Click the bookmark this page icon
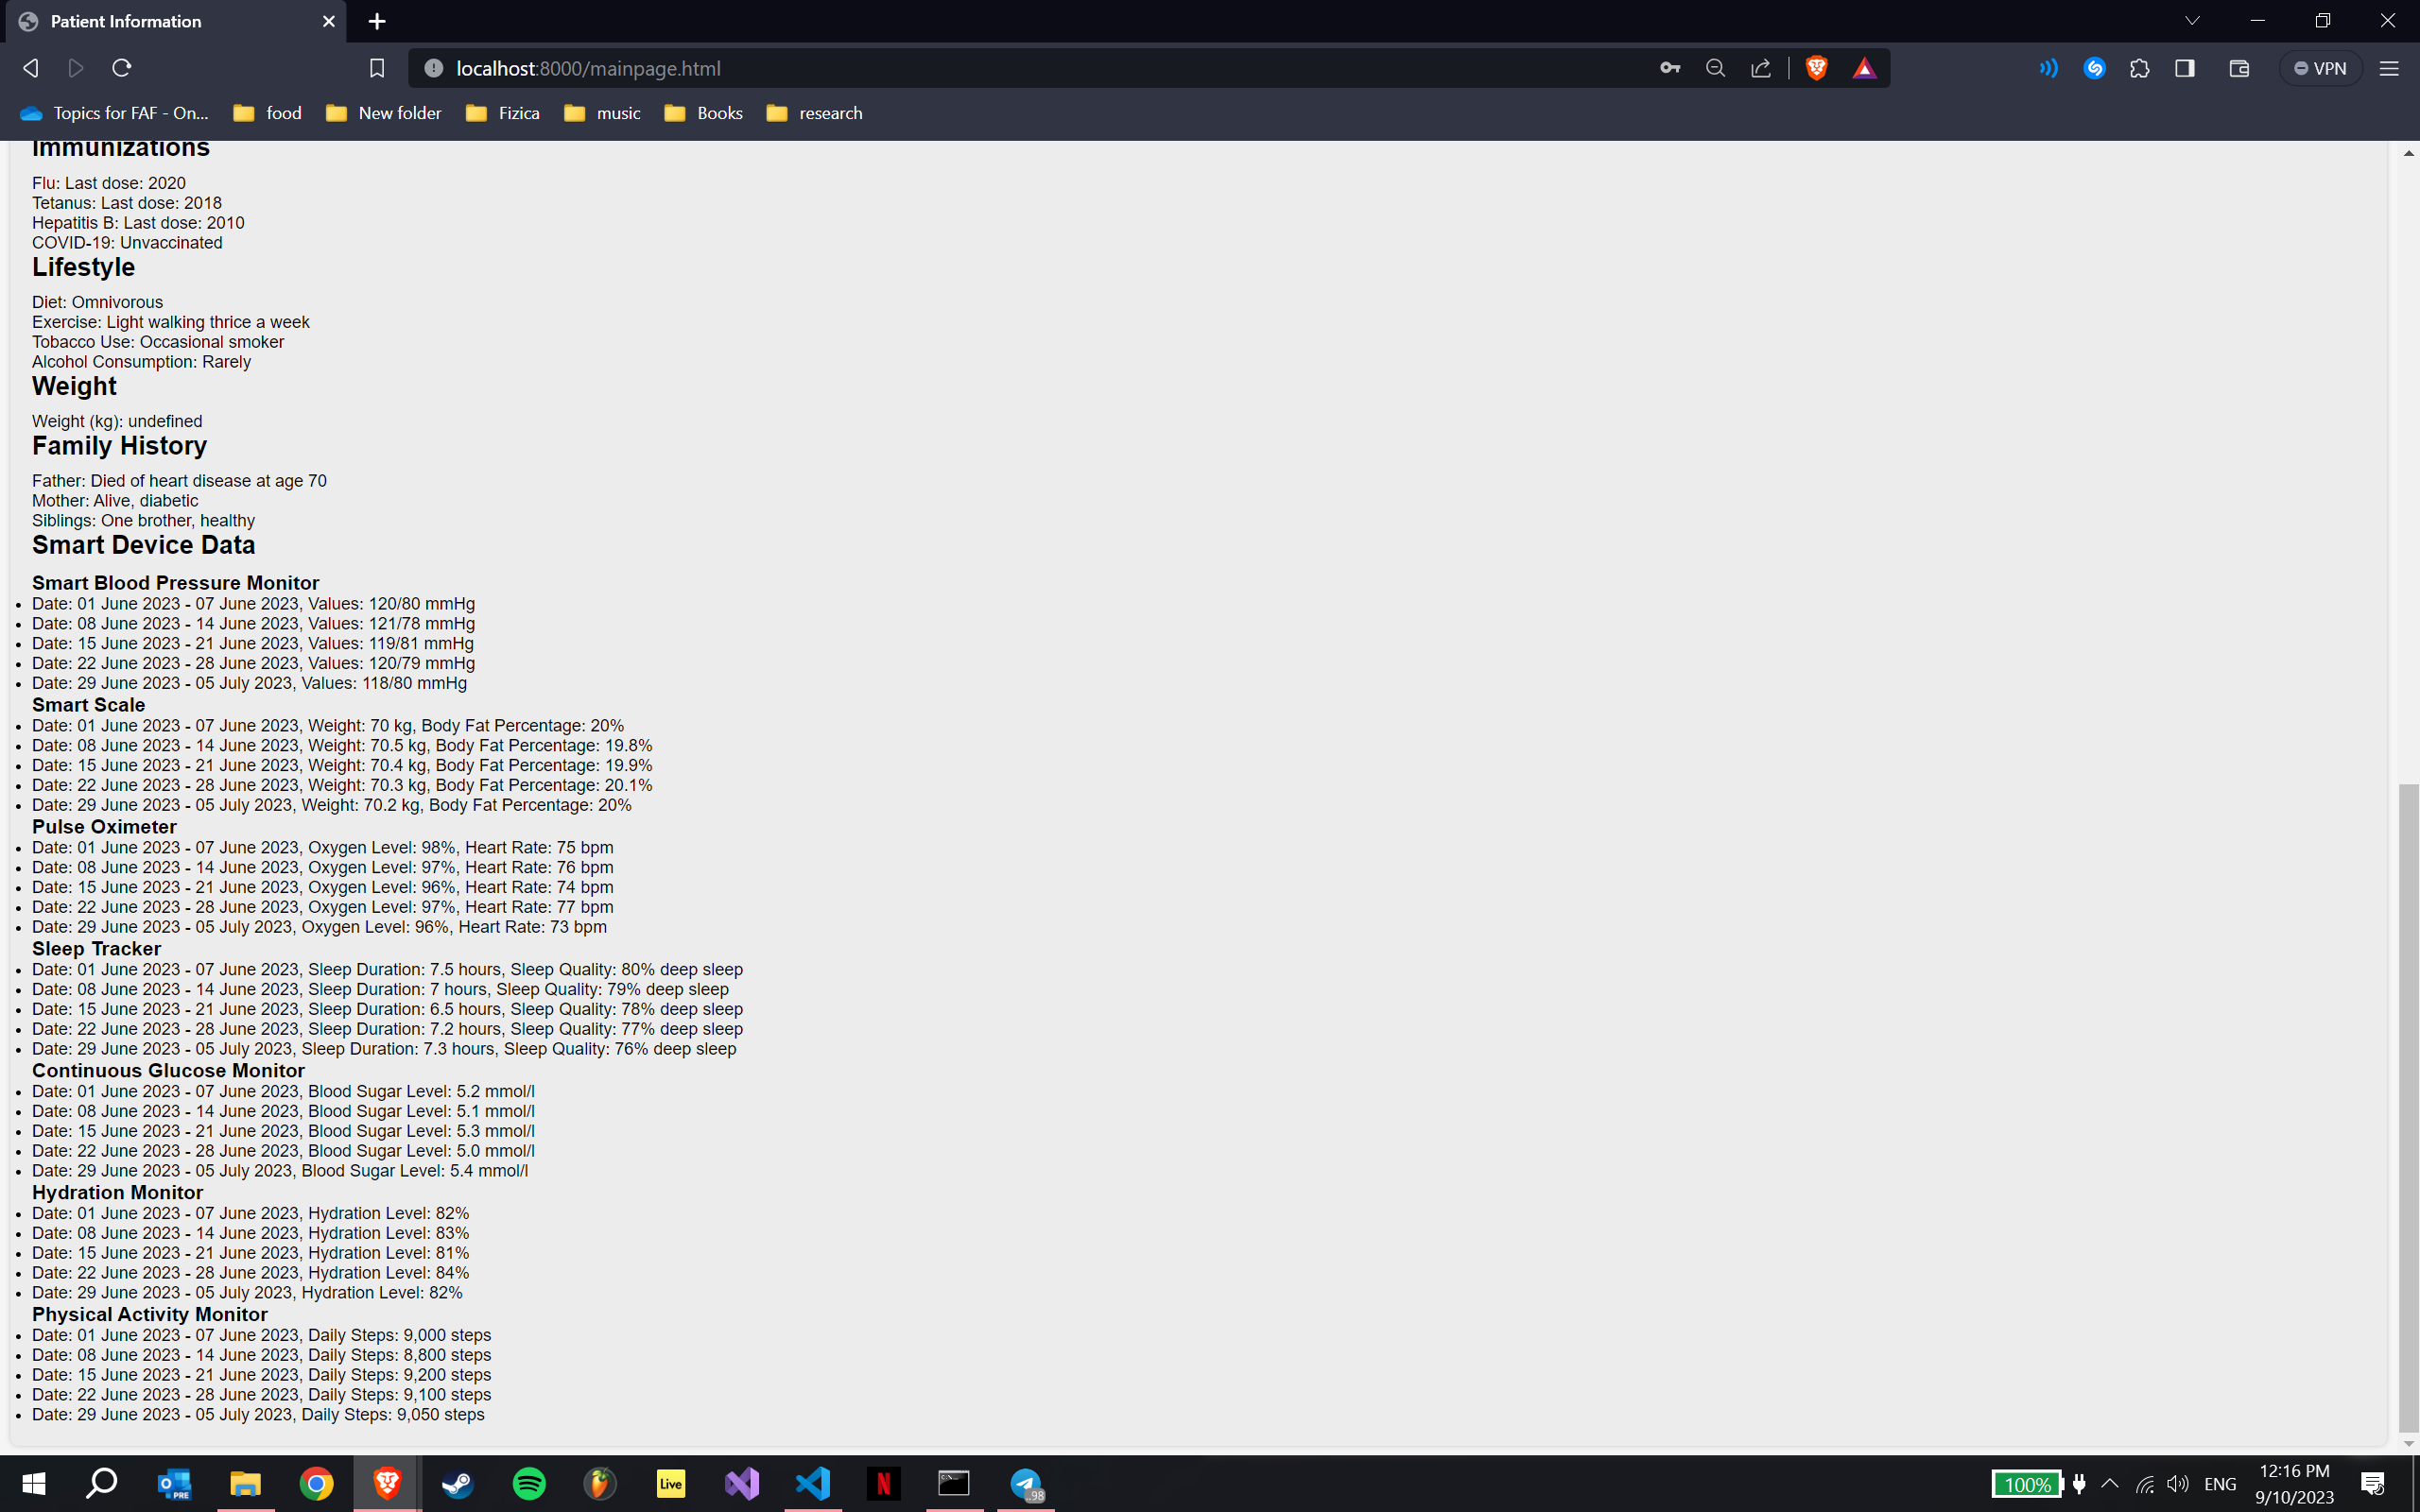 pyautogui.click(x=377, y=68)
